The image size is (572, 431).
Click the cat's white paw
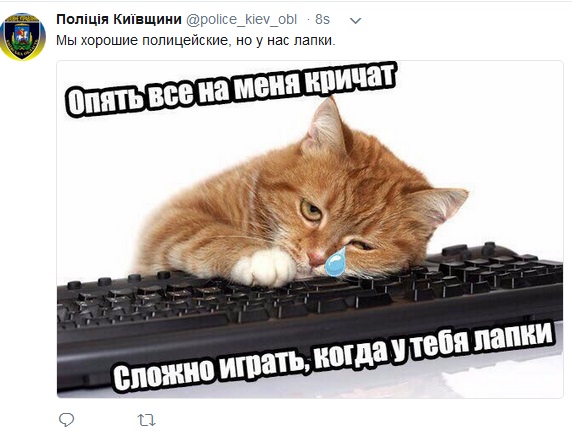coord(264,266)
